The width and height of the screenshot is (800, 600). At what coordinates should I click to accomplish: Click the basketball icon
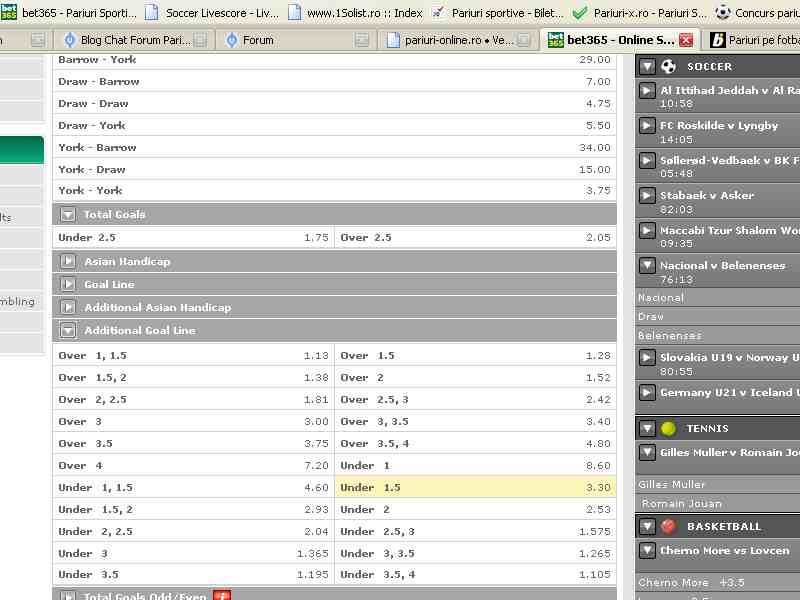668,526
